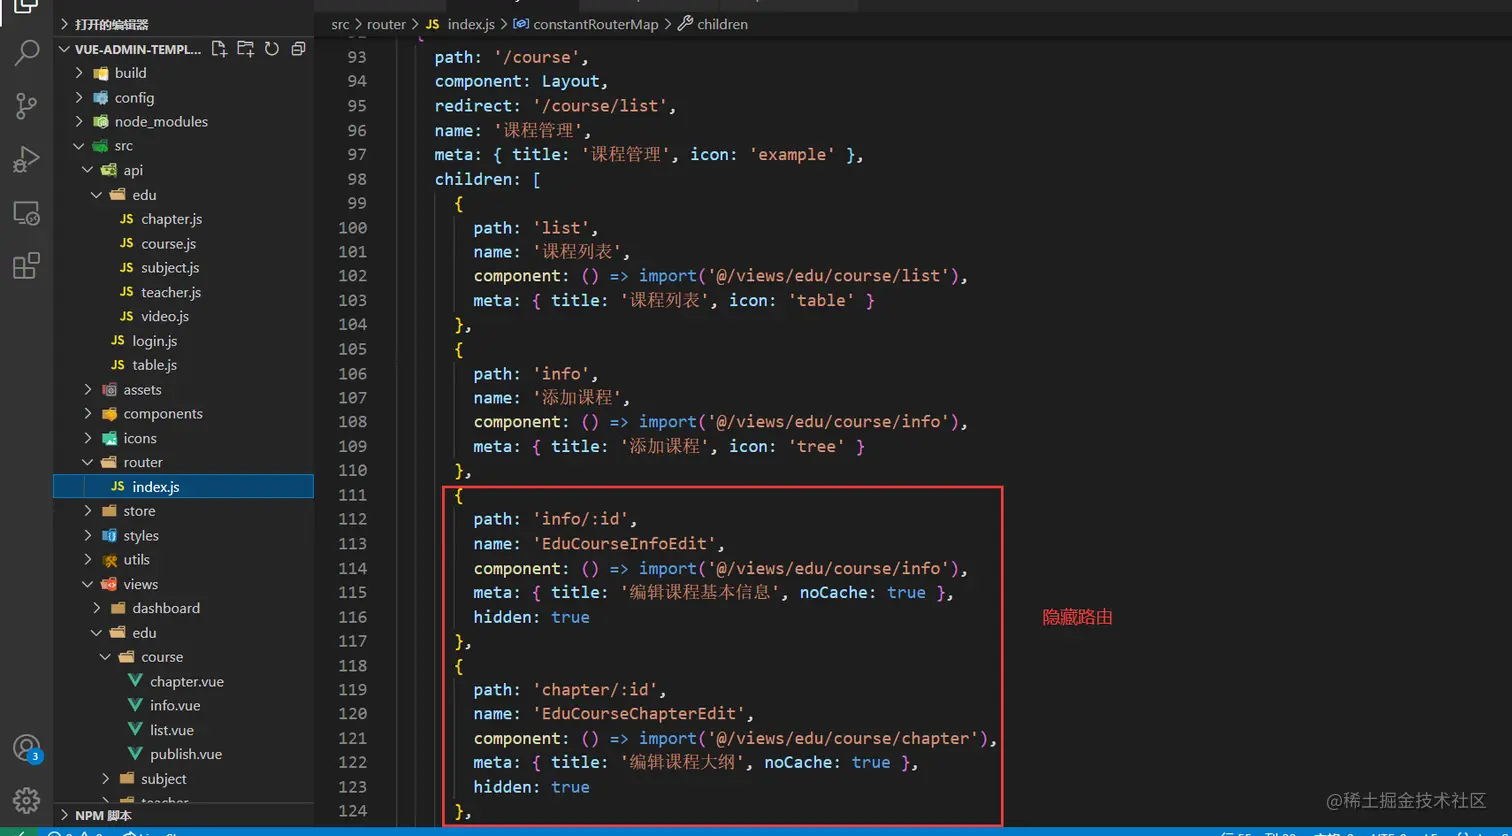Click children in the breadcrumb

click(722, 24)
